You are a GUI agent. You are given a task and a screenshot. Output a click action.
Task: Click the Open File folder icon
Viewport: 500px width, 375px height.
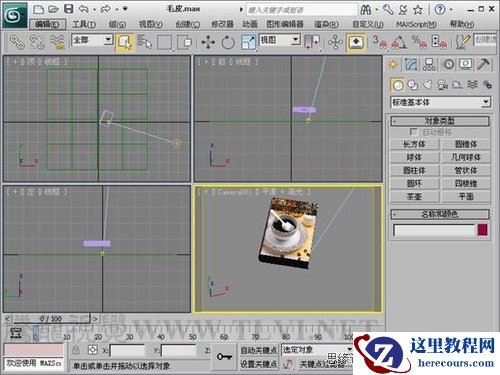(53, 9)
